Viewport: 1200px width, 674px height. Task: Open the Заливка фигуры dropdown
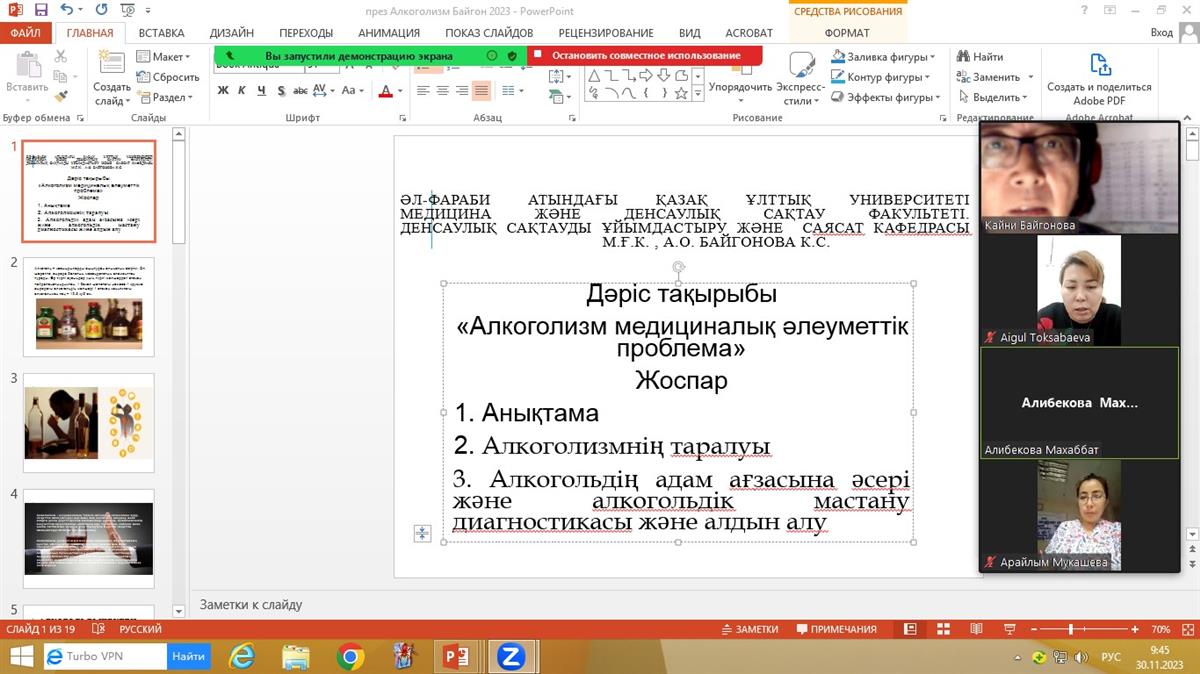coord(883,57)
